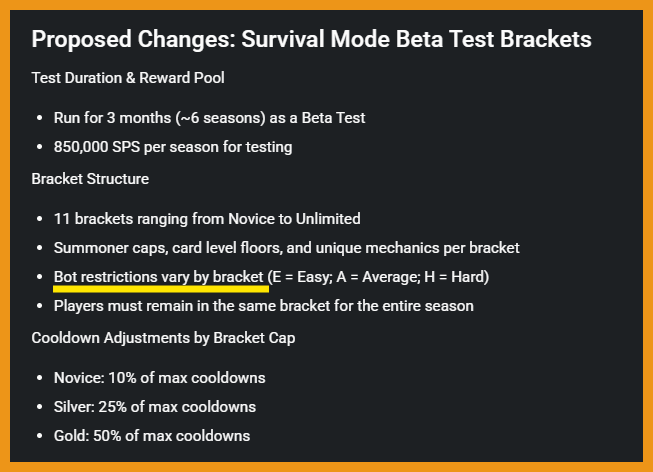Click the '11 brackets ranging from Novice' line
This screenshot has width=653, height=472.
click(207, 219)
